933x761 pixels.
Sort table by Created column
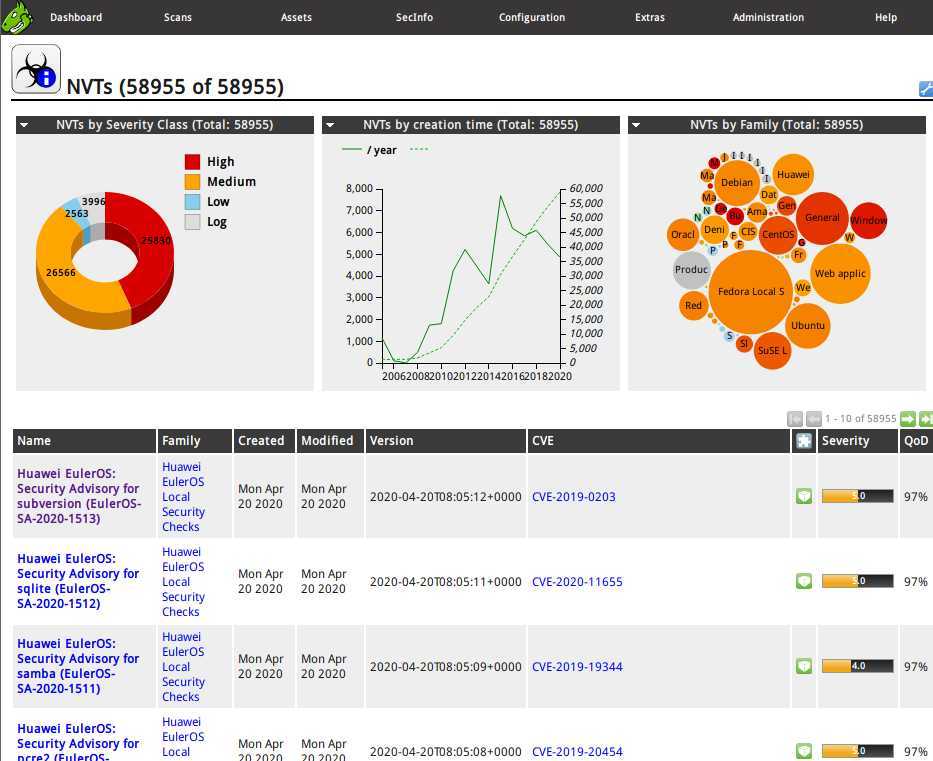261,441
